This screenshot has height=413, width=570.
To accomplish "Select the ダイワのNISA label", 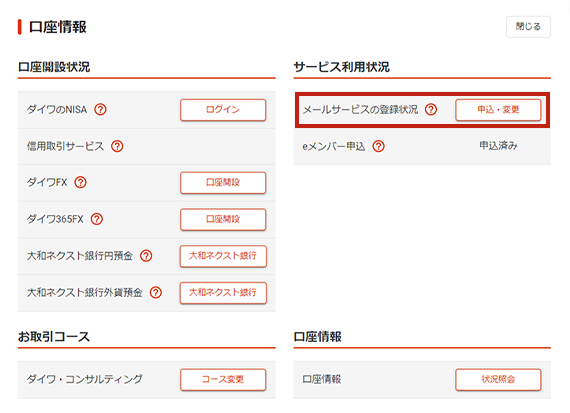I will [57, 109].
